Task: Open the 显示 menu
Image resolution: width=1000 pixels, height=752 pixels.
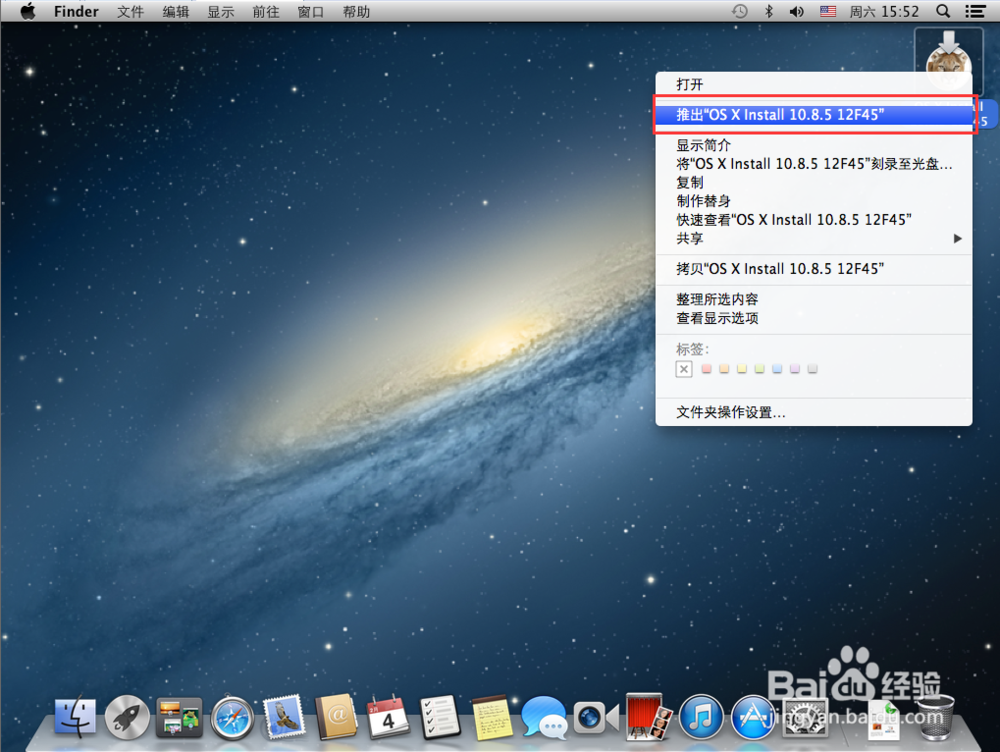Action: [x=221, y=11]
